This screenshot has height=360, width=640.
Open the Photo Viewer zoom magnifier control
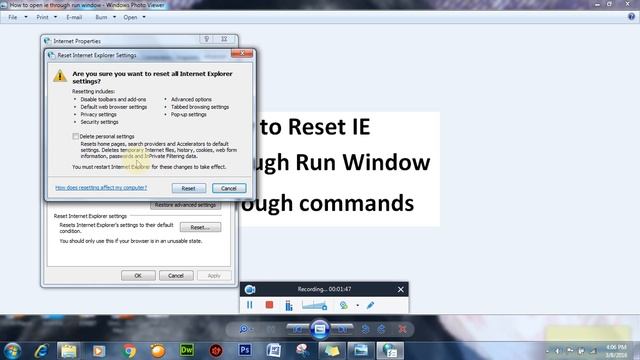coord(245,329)
